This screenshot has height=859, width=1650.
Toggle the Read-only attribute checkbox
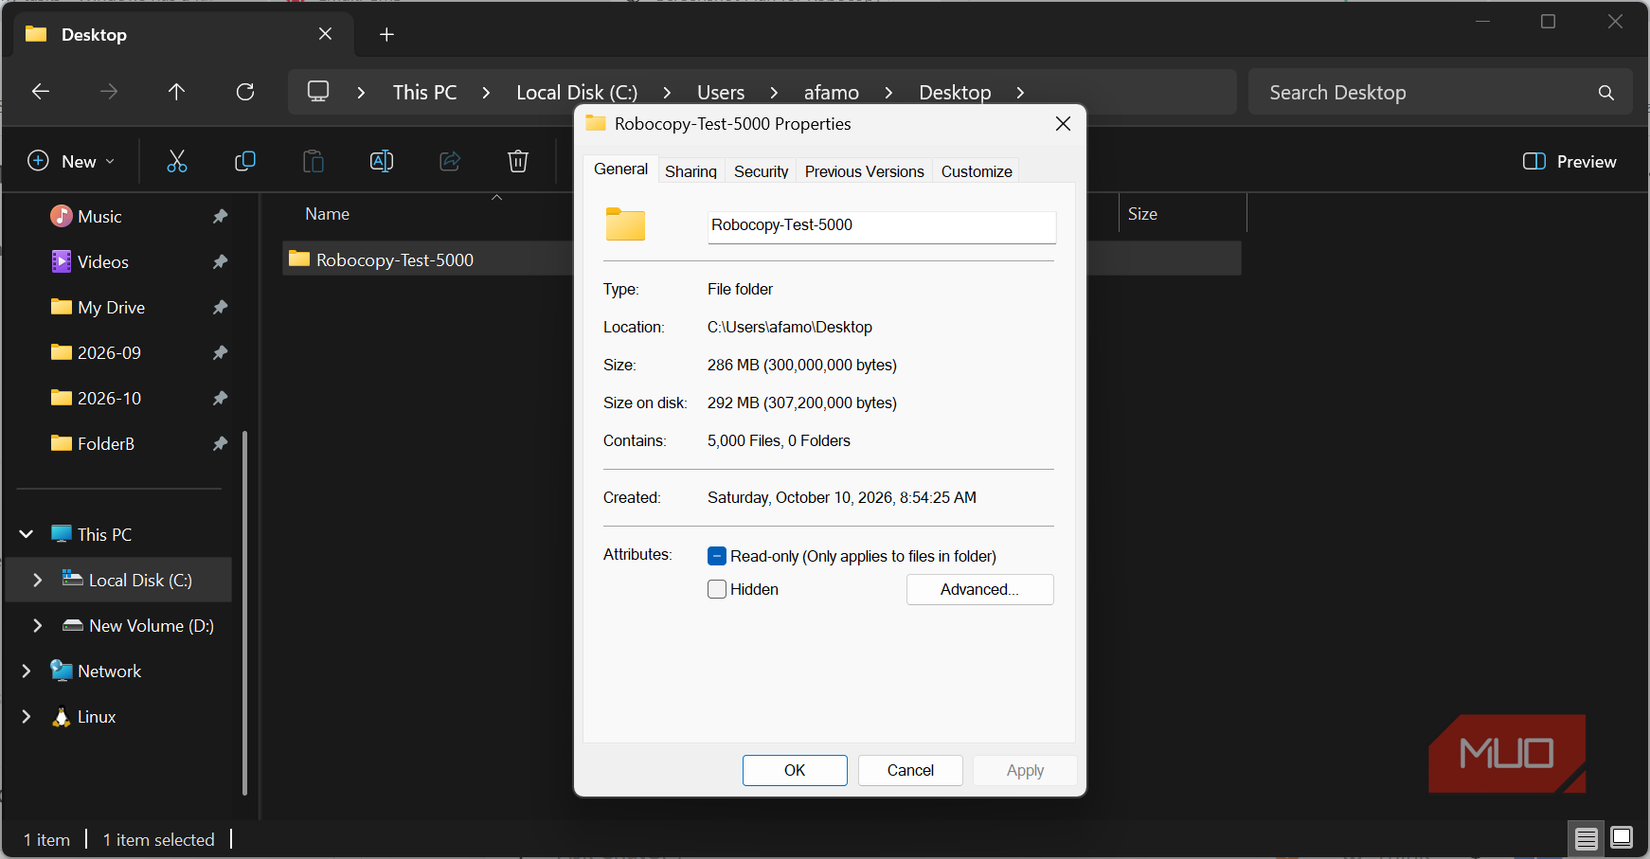717,556
